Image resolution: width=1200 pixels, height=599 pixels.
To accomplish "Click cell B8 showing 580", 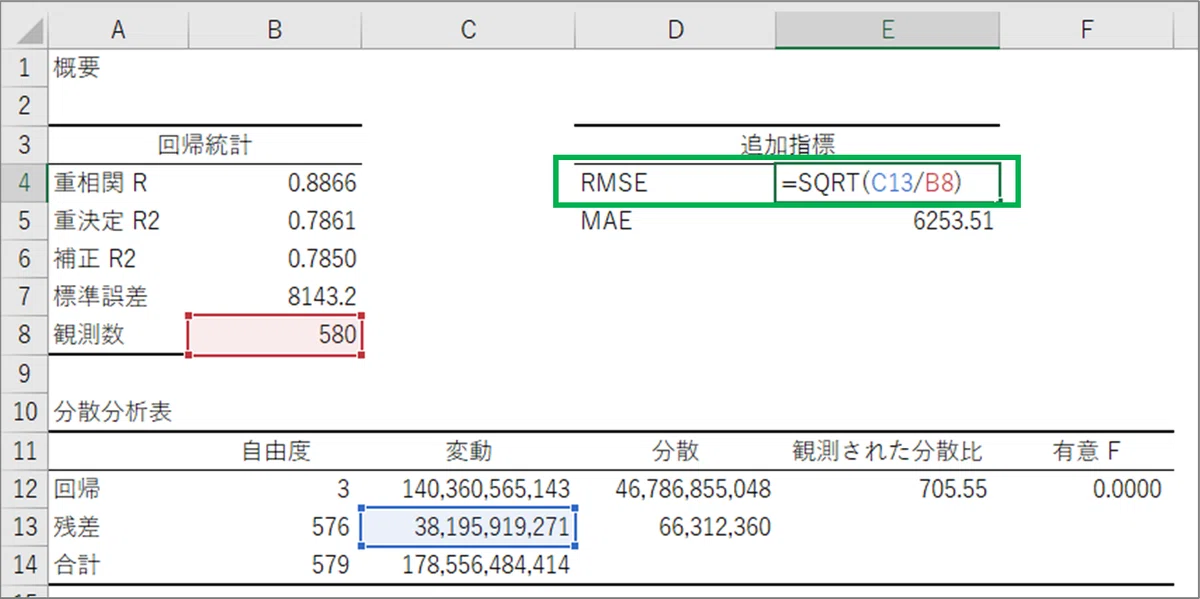I will [x=274, y=334].
